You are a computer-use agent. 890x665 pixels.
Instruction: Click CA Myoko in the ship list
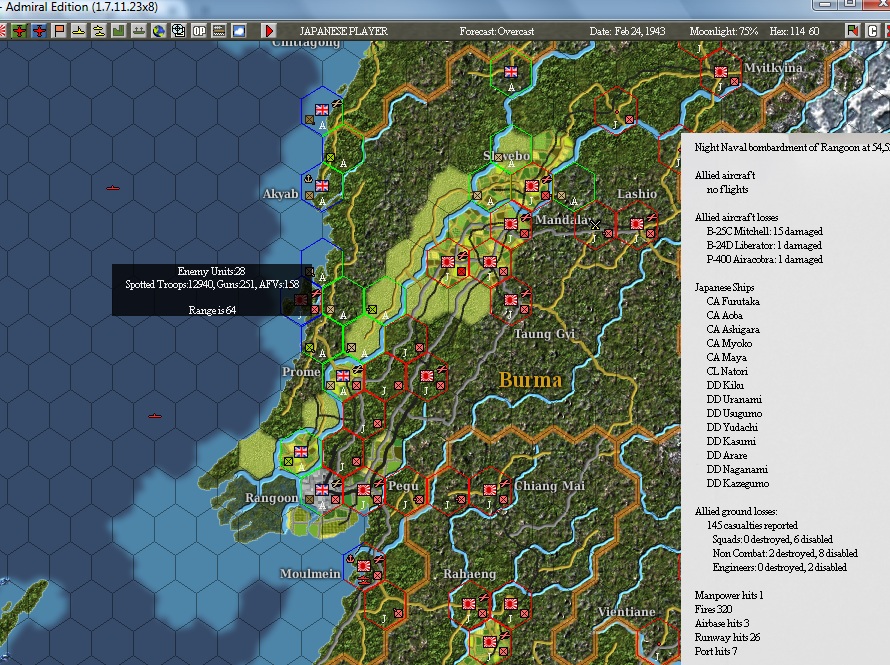(x=729, y=343)
